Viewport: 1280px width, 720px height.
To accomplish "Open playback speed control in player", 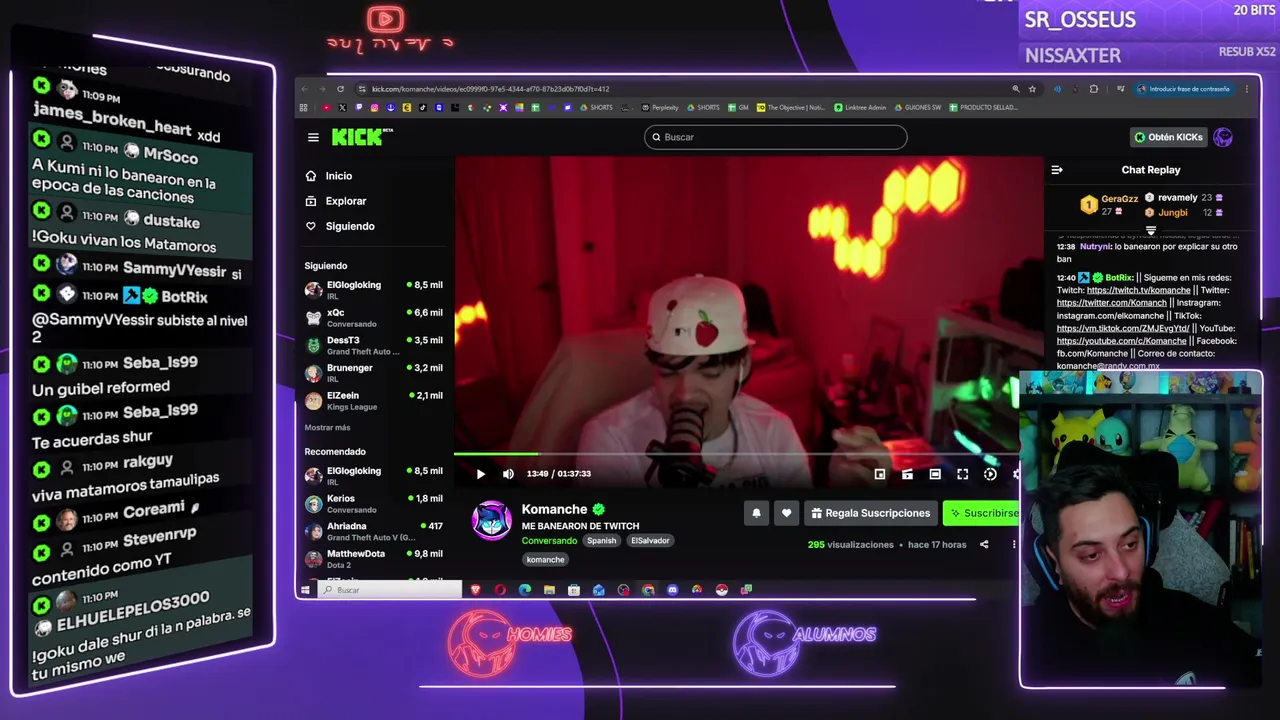I will 990,474.
